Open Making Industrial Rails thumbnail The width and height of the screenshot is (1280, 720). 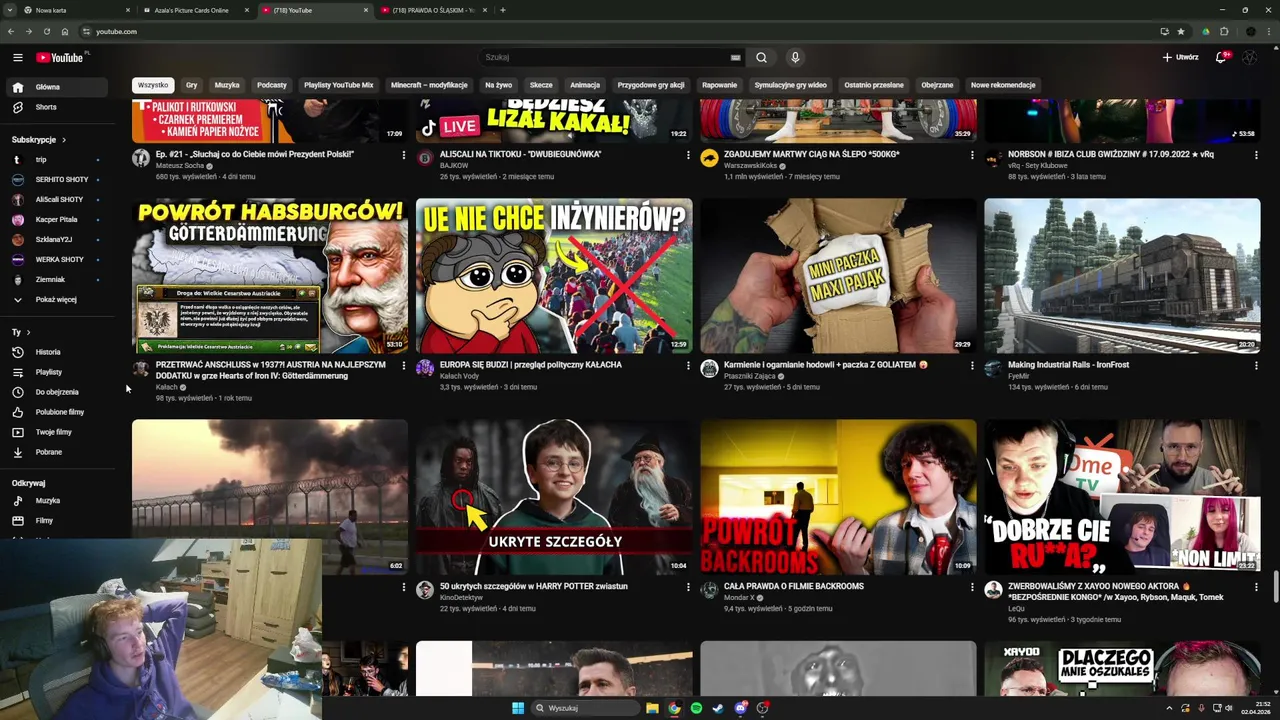click(x=1122, y=276)
